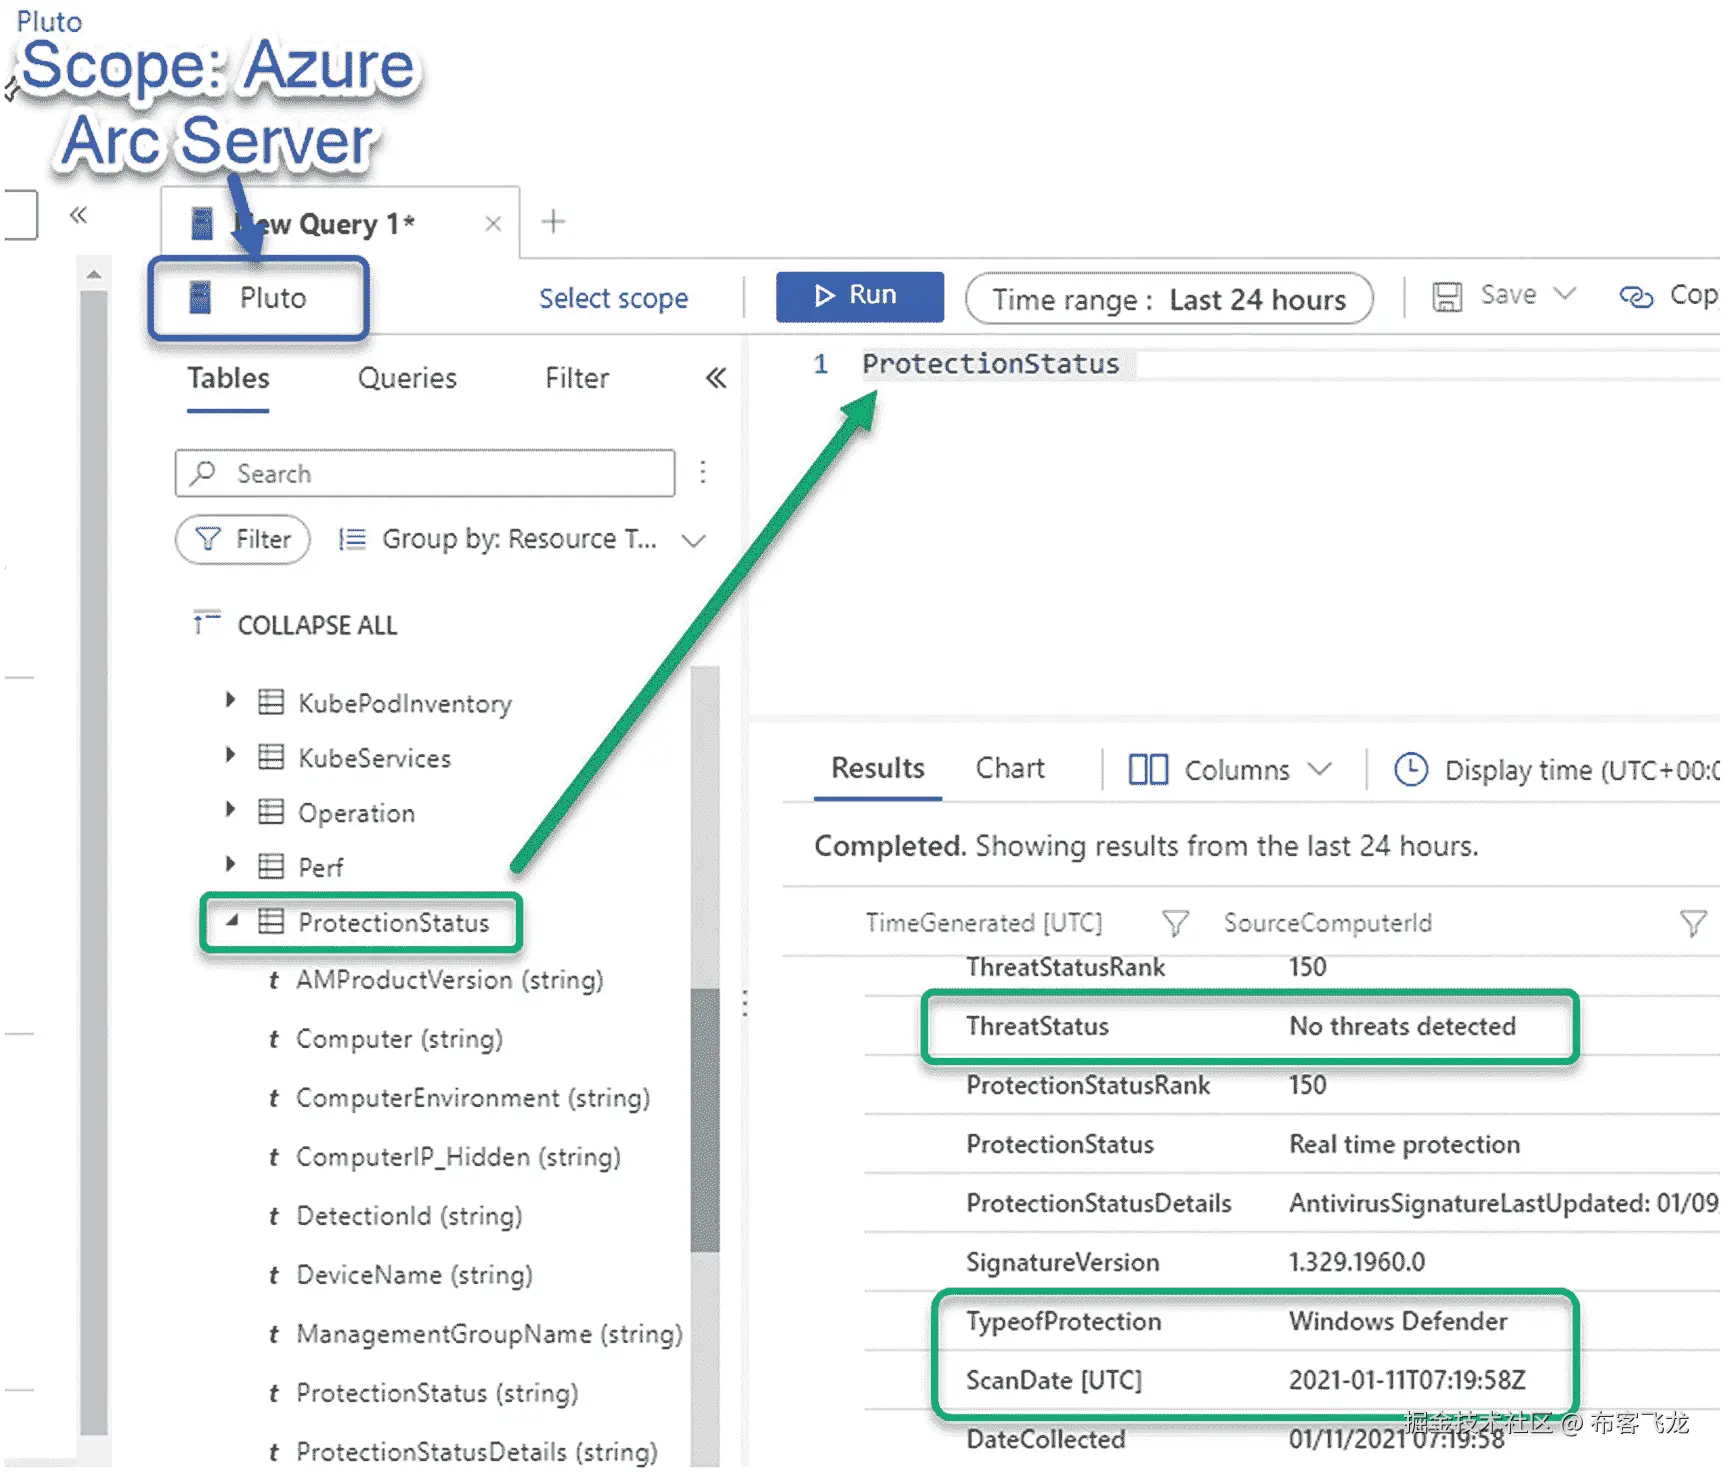Image resolution: width=1725 pixels, height=1472 pixels.
Task: Select the Computer (string) column
Action: tap(399, 1039)
